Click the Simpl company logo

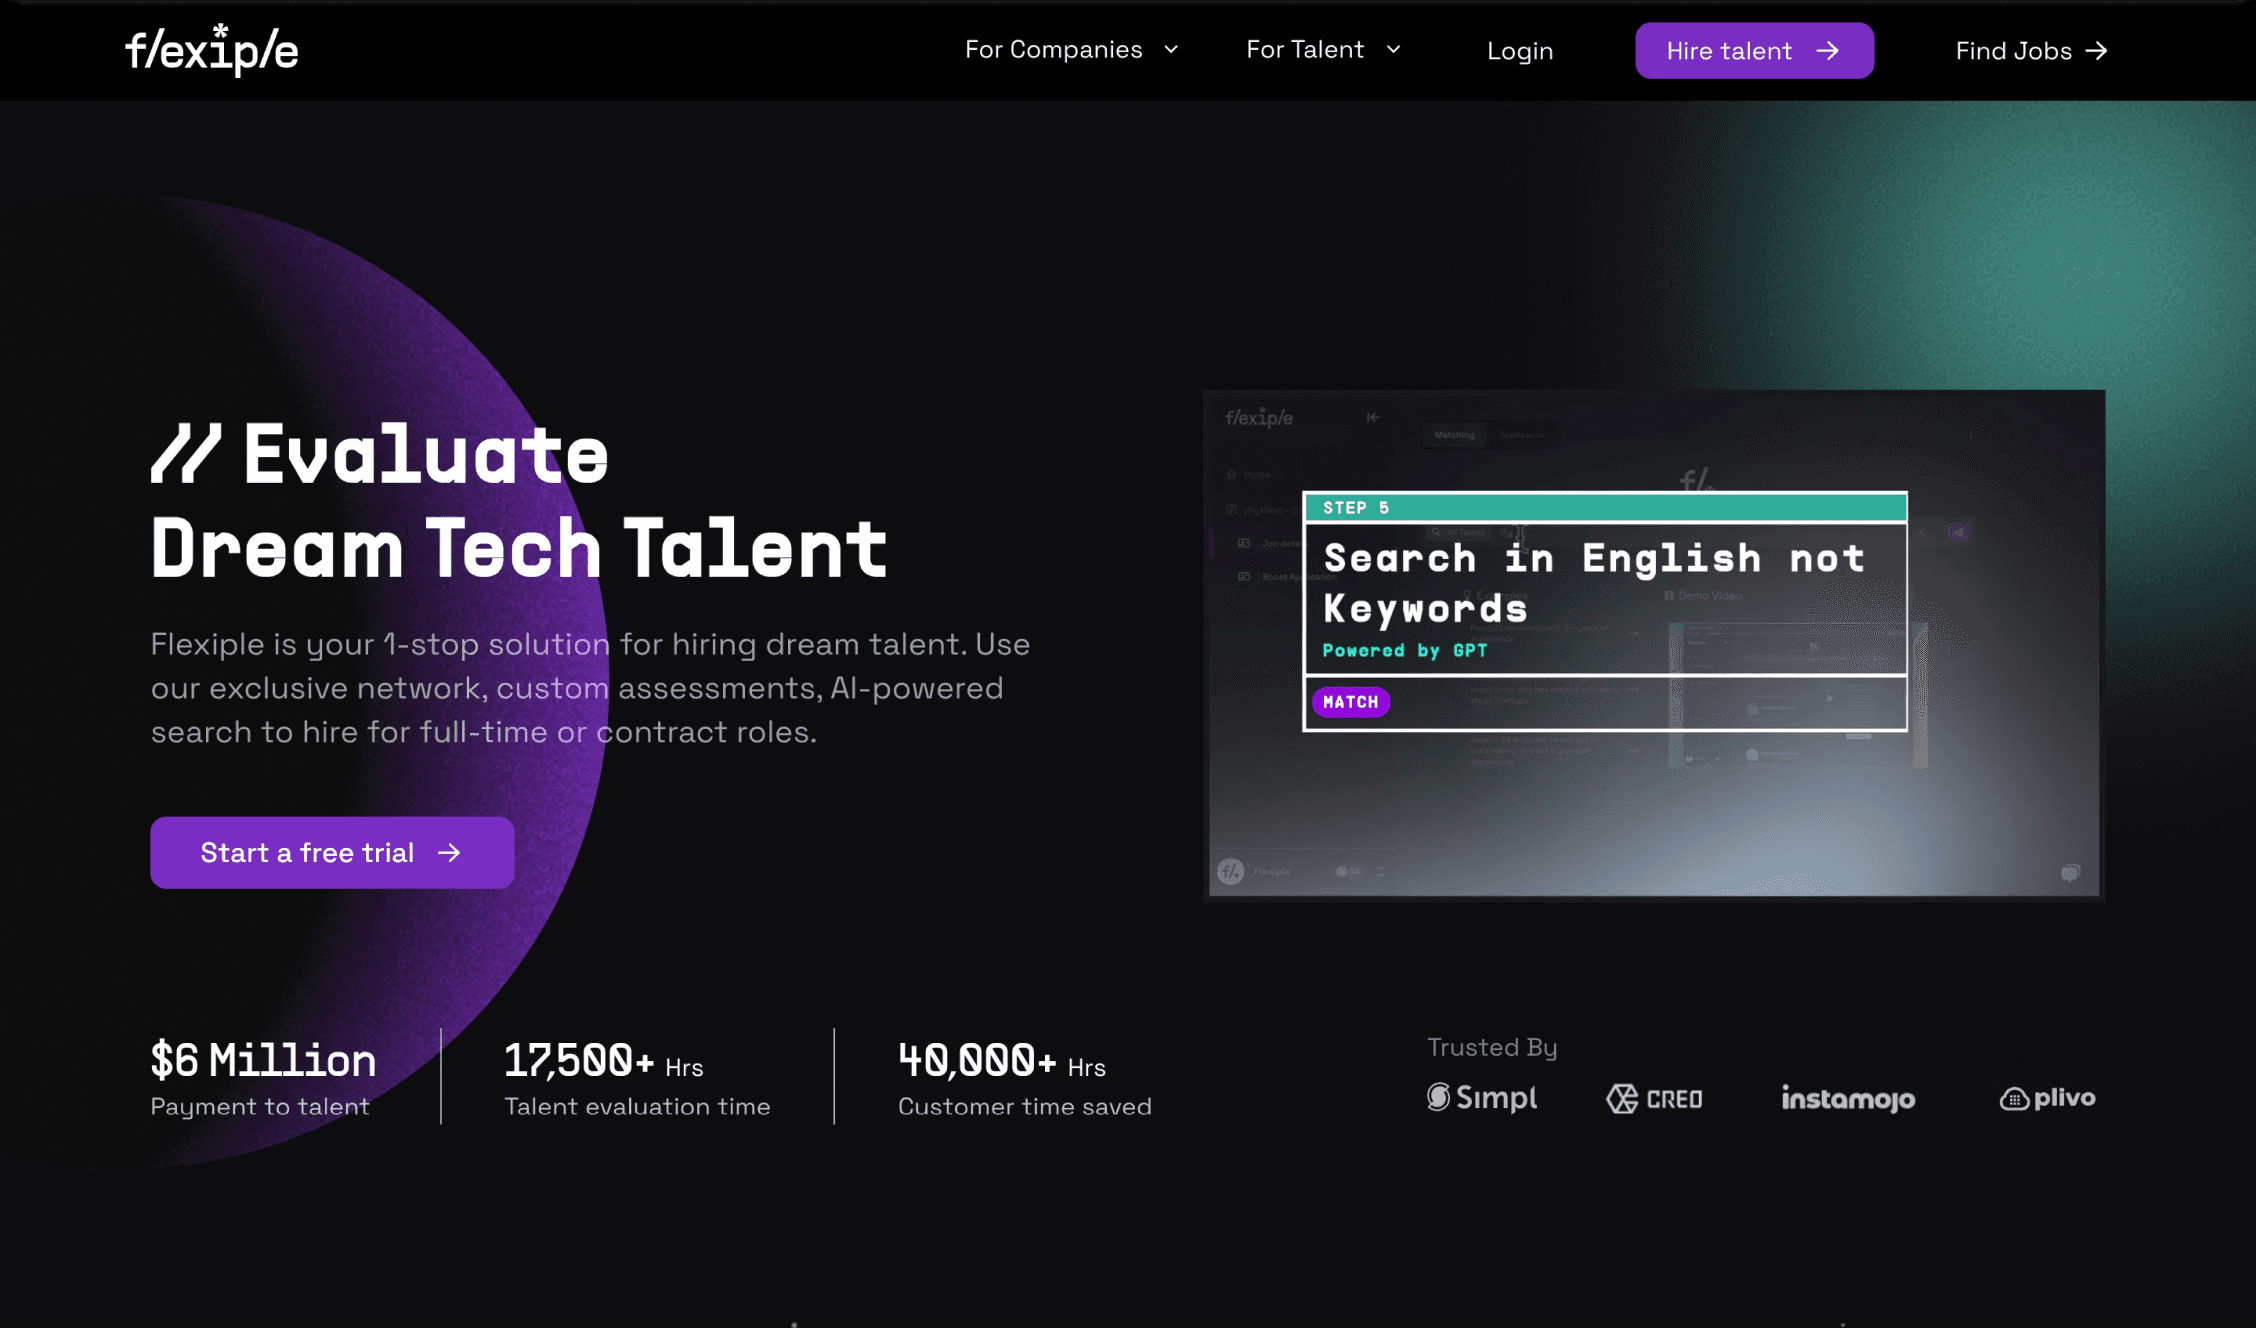[1481, 1098]
